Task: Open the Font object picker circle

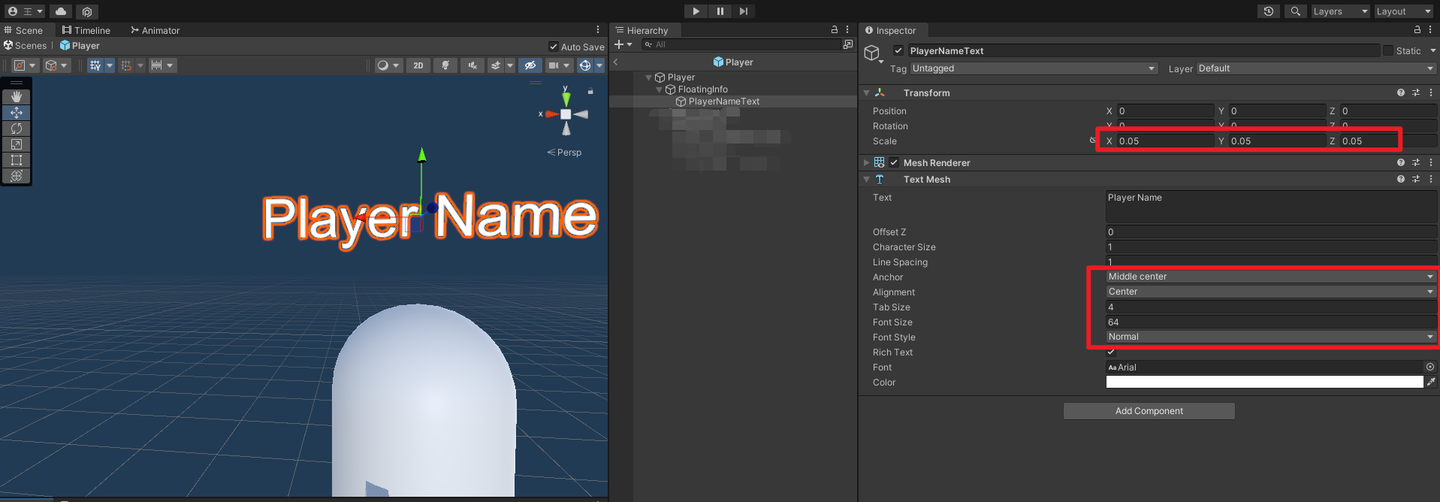Action: tap(1430, 367)
